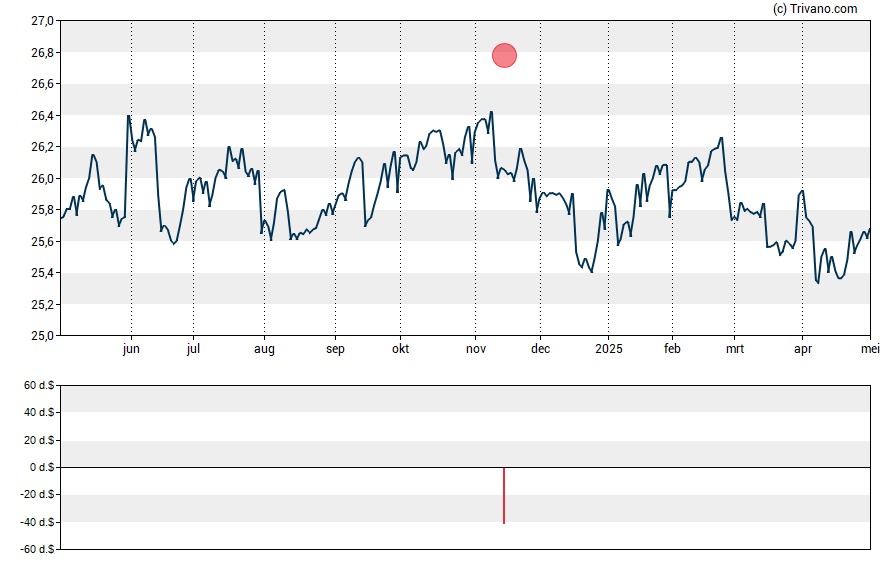Click the 26,6 price axis value

pos(42,84)
